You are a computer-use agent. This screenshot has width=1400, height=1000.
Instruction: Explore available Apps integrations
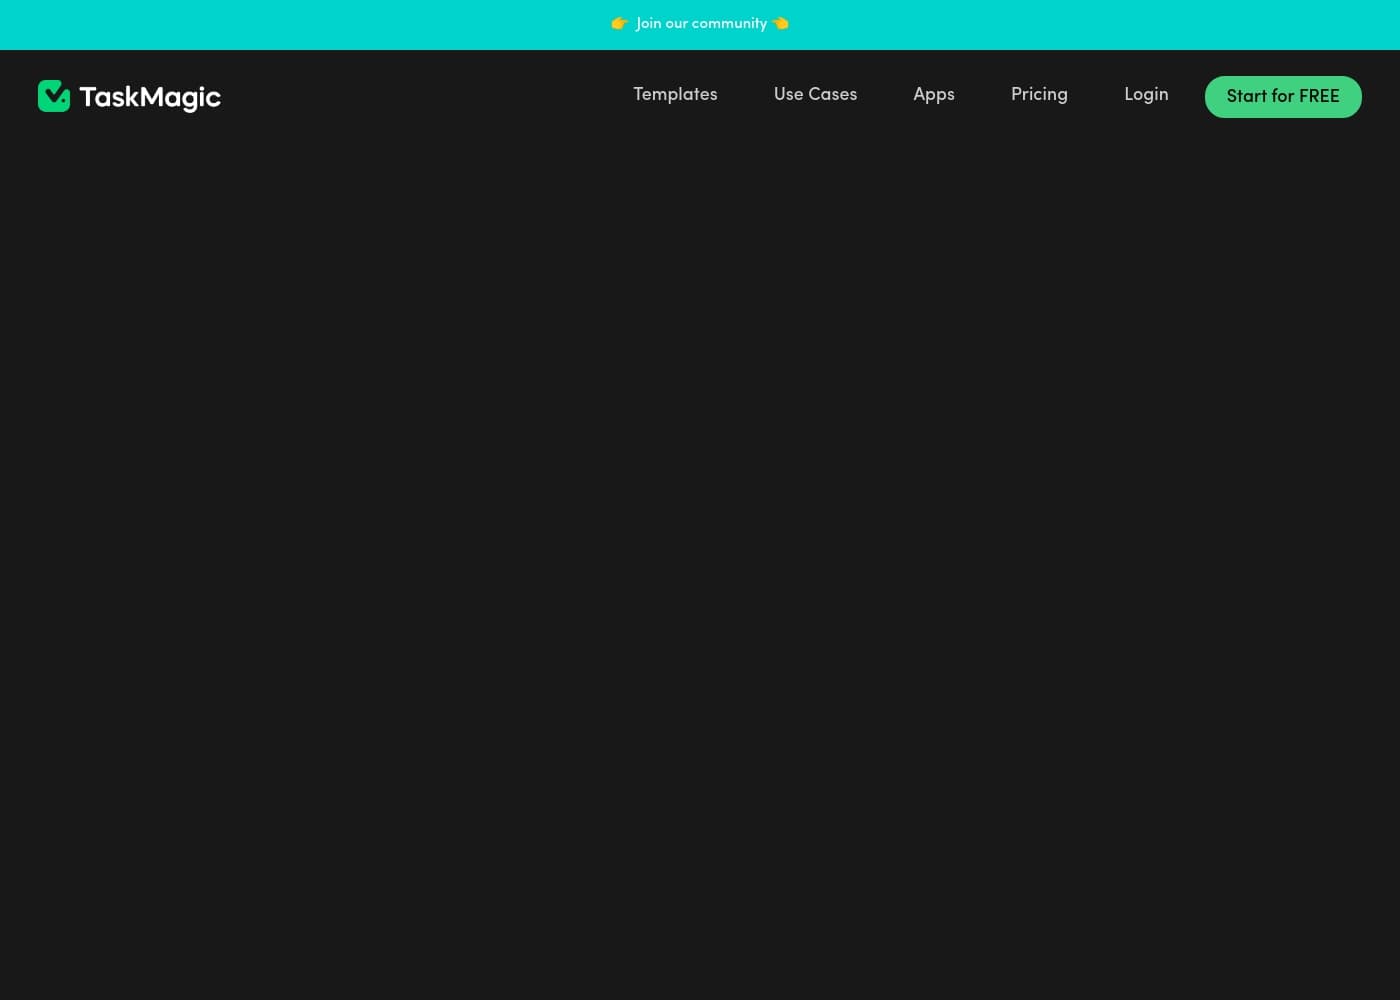(933, 95)
